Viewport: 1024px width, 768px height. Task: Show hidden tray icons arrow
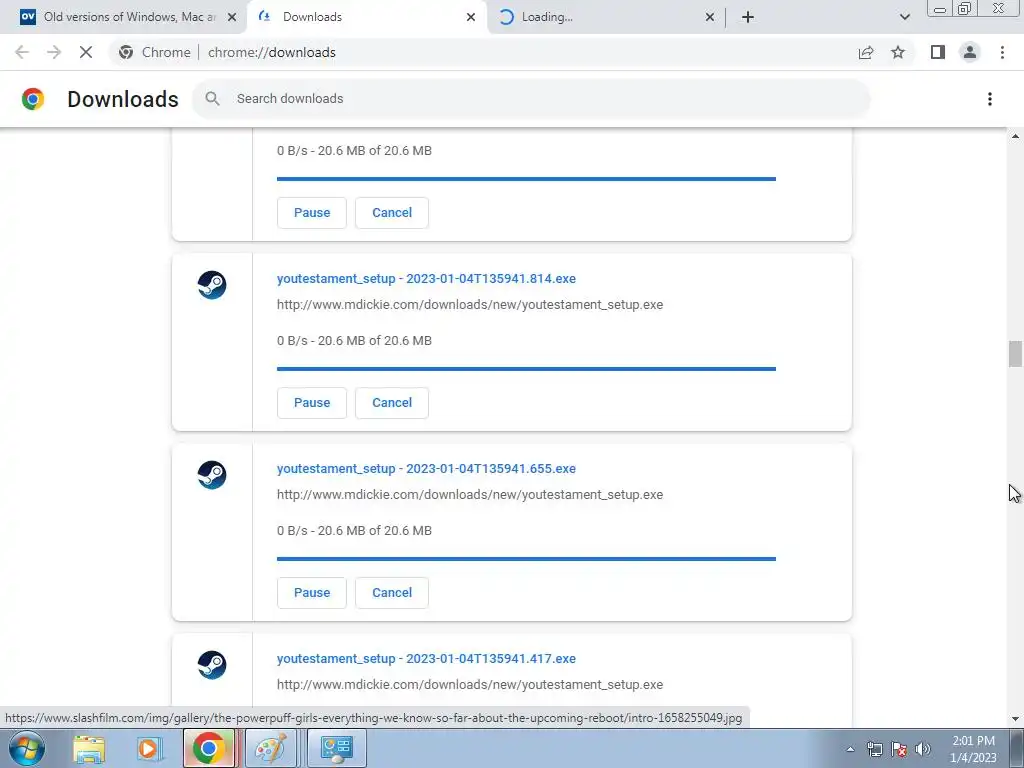[x=850, y=750]
